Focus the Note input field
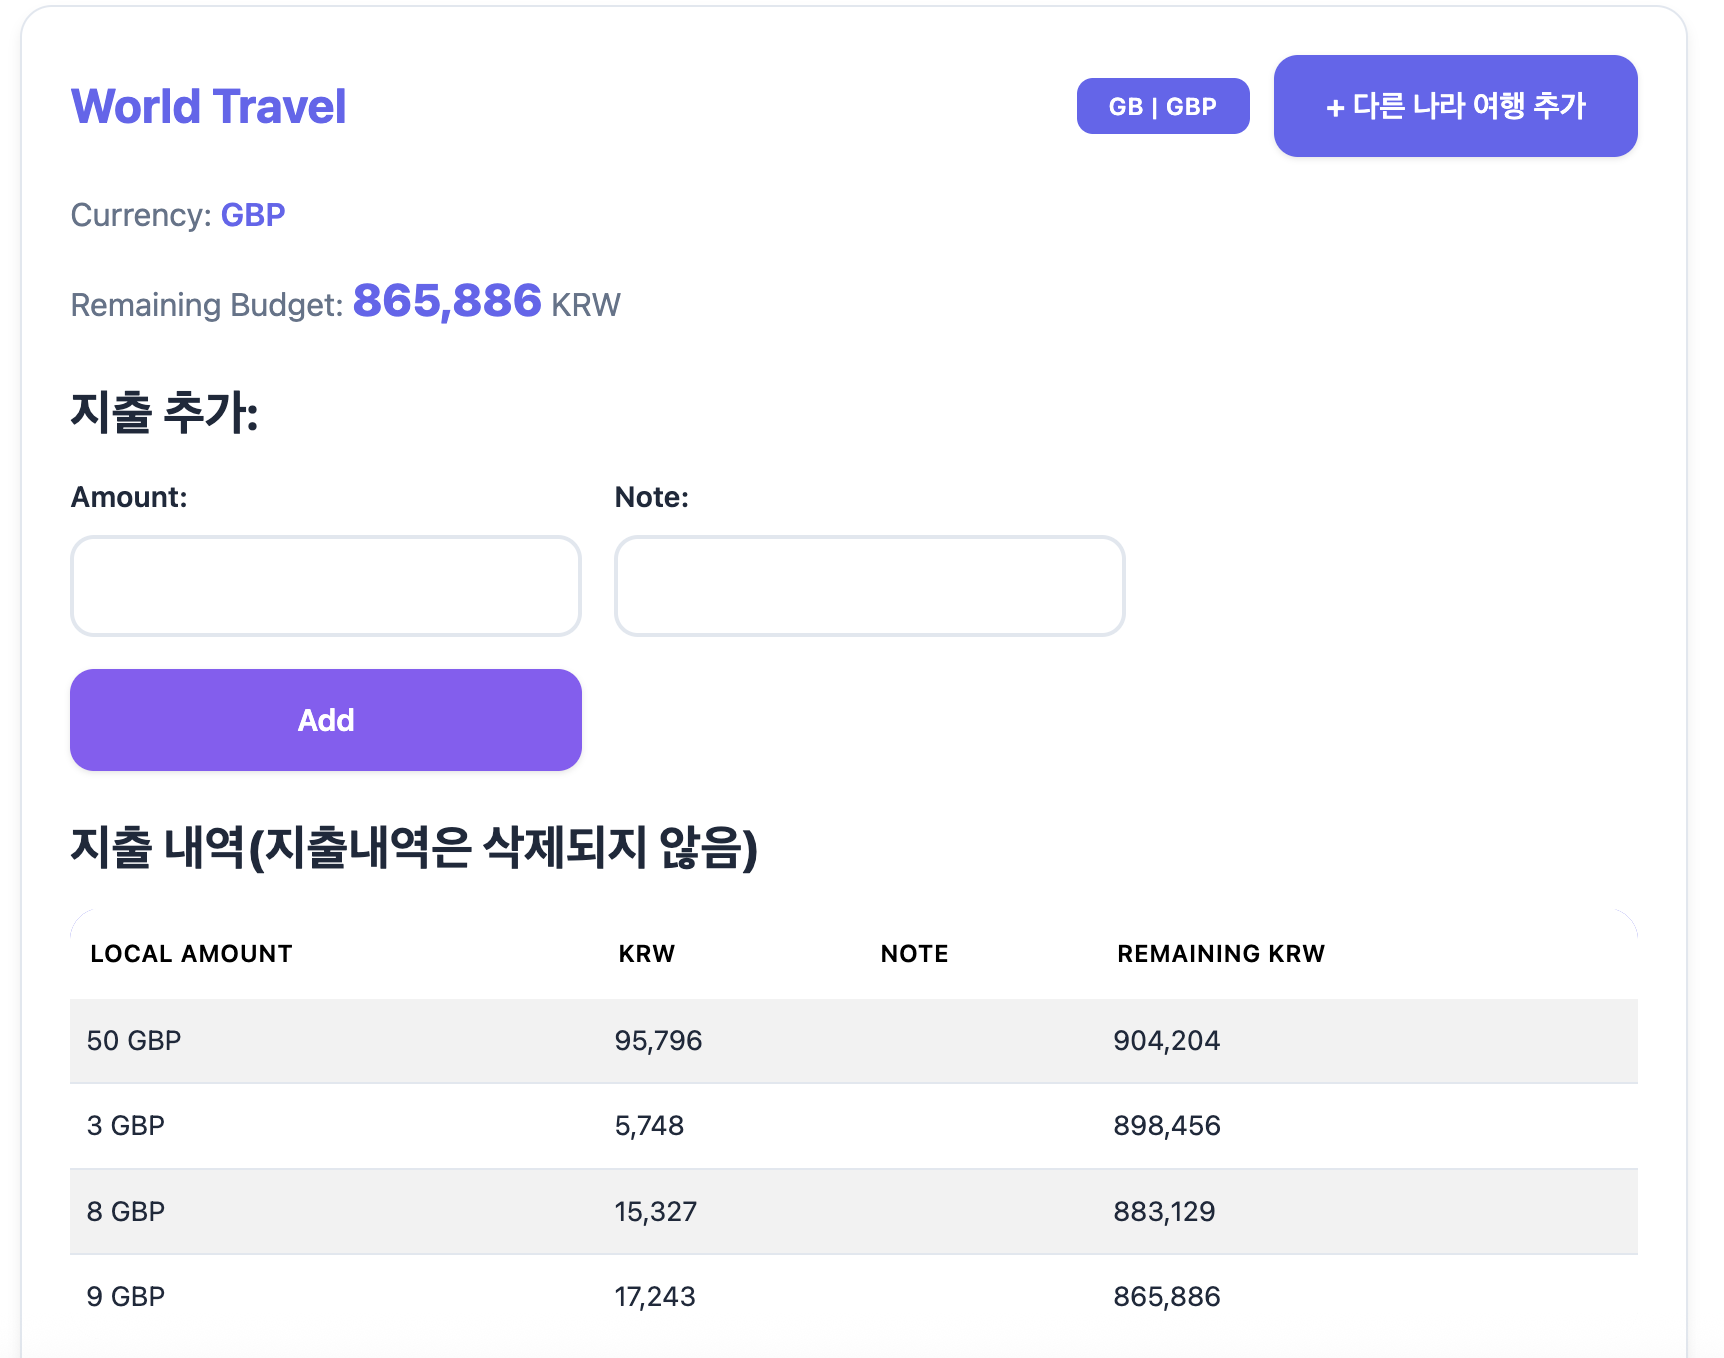 (870, 586)
